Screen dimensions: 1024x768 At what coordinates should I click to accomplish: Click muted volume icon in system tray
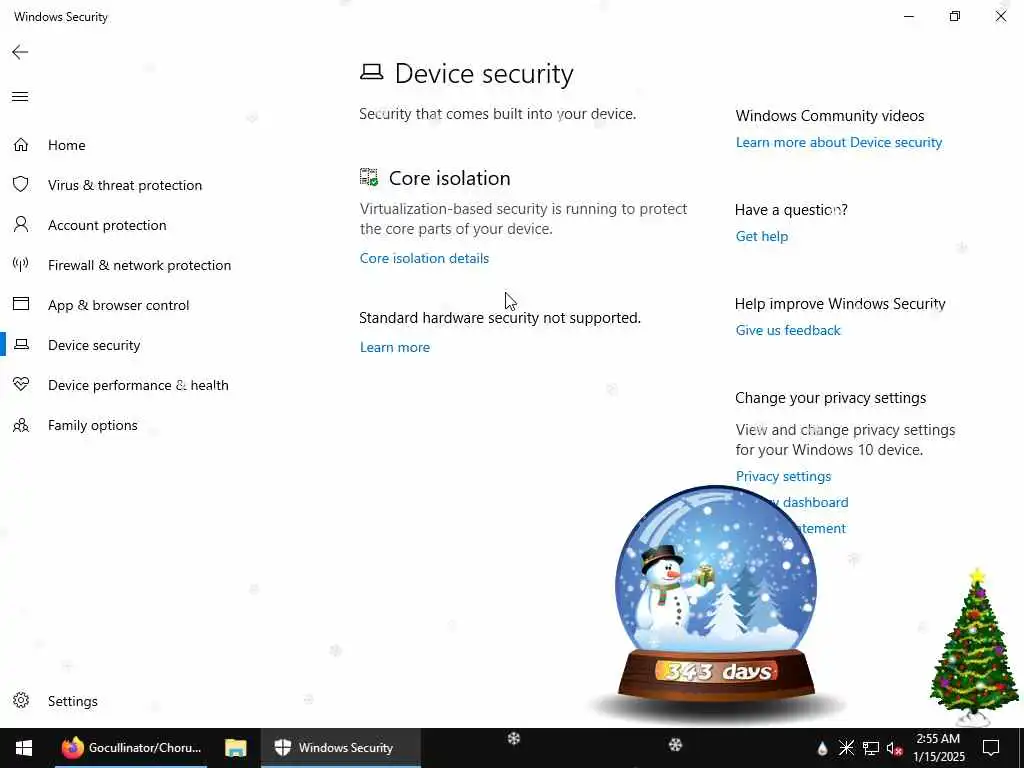point(894,748)
